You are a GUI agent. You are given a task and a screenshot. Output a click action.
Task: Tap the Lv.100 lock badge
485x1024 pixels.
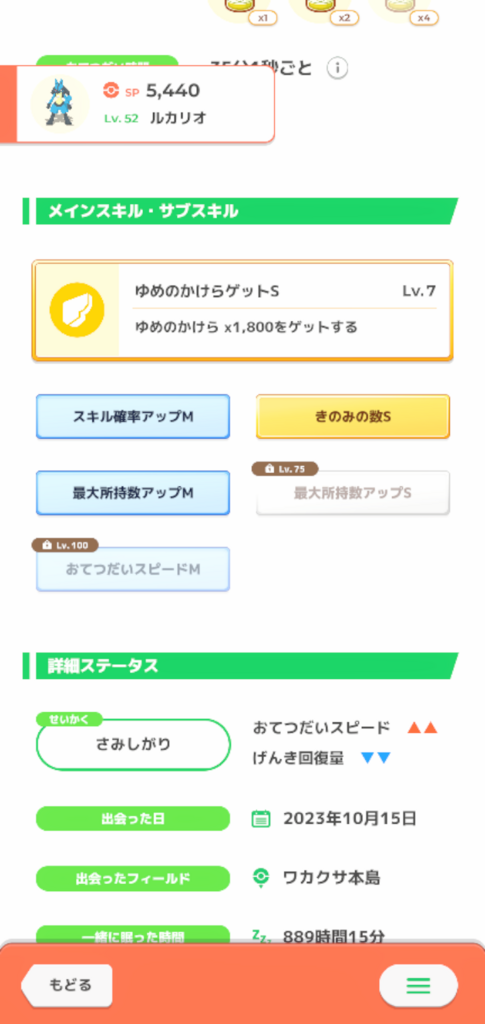(65, 545)
